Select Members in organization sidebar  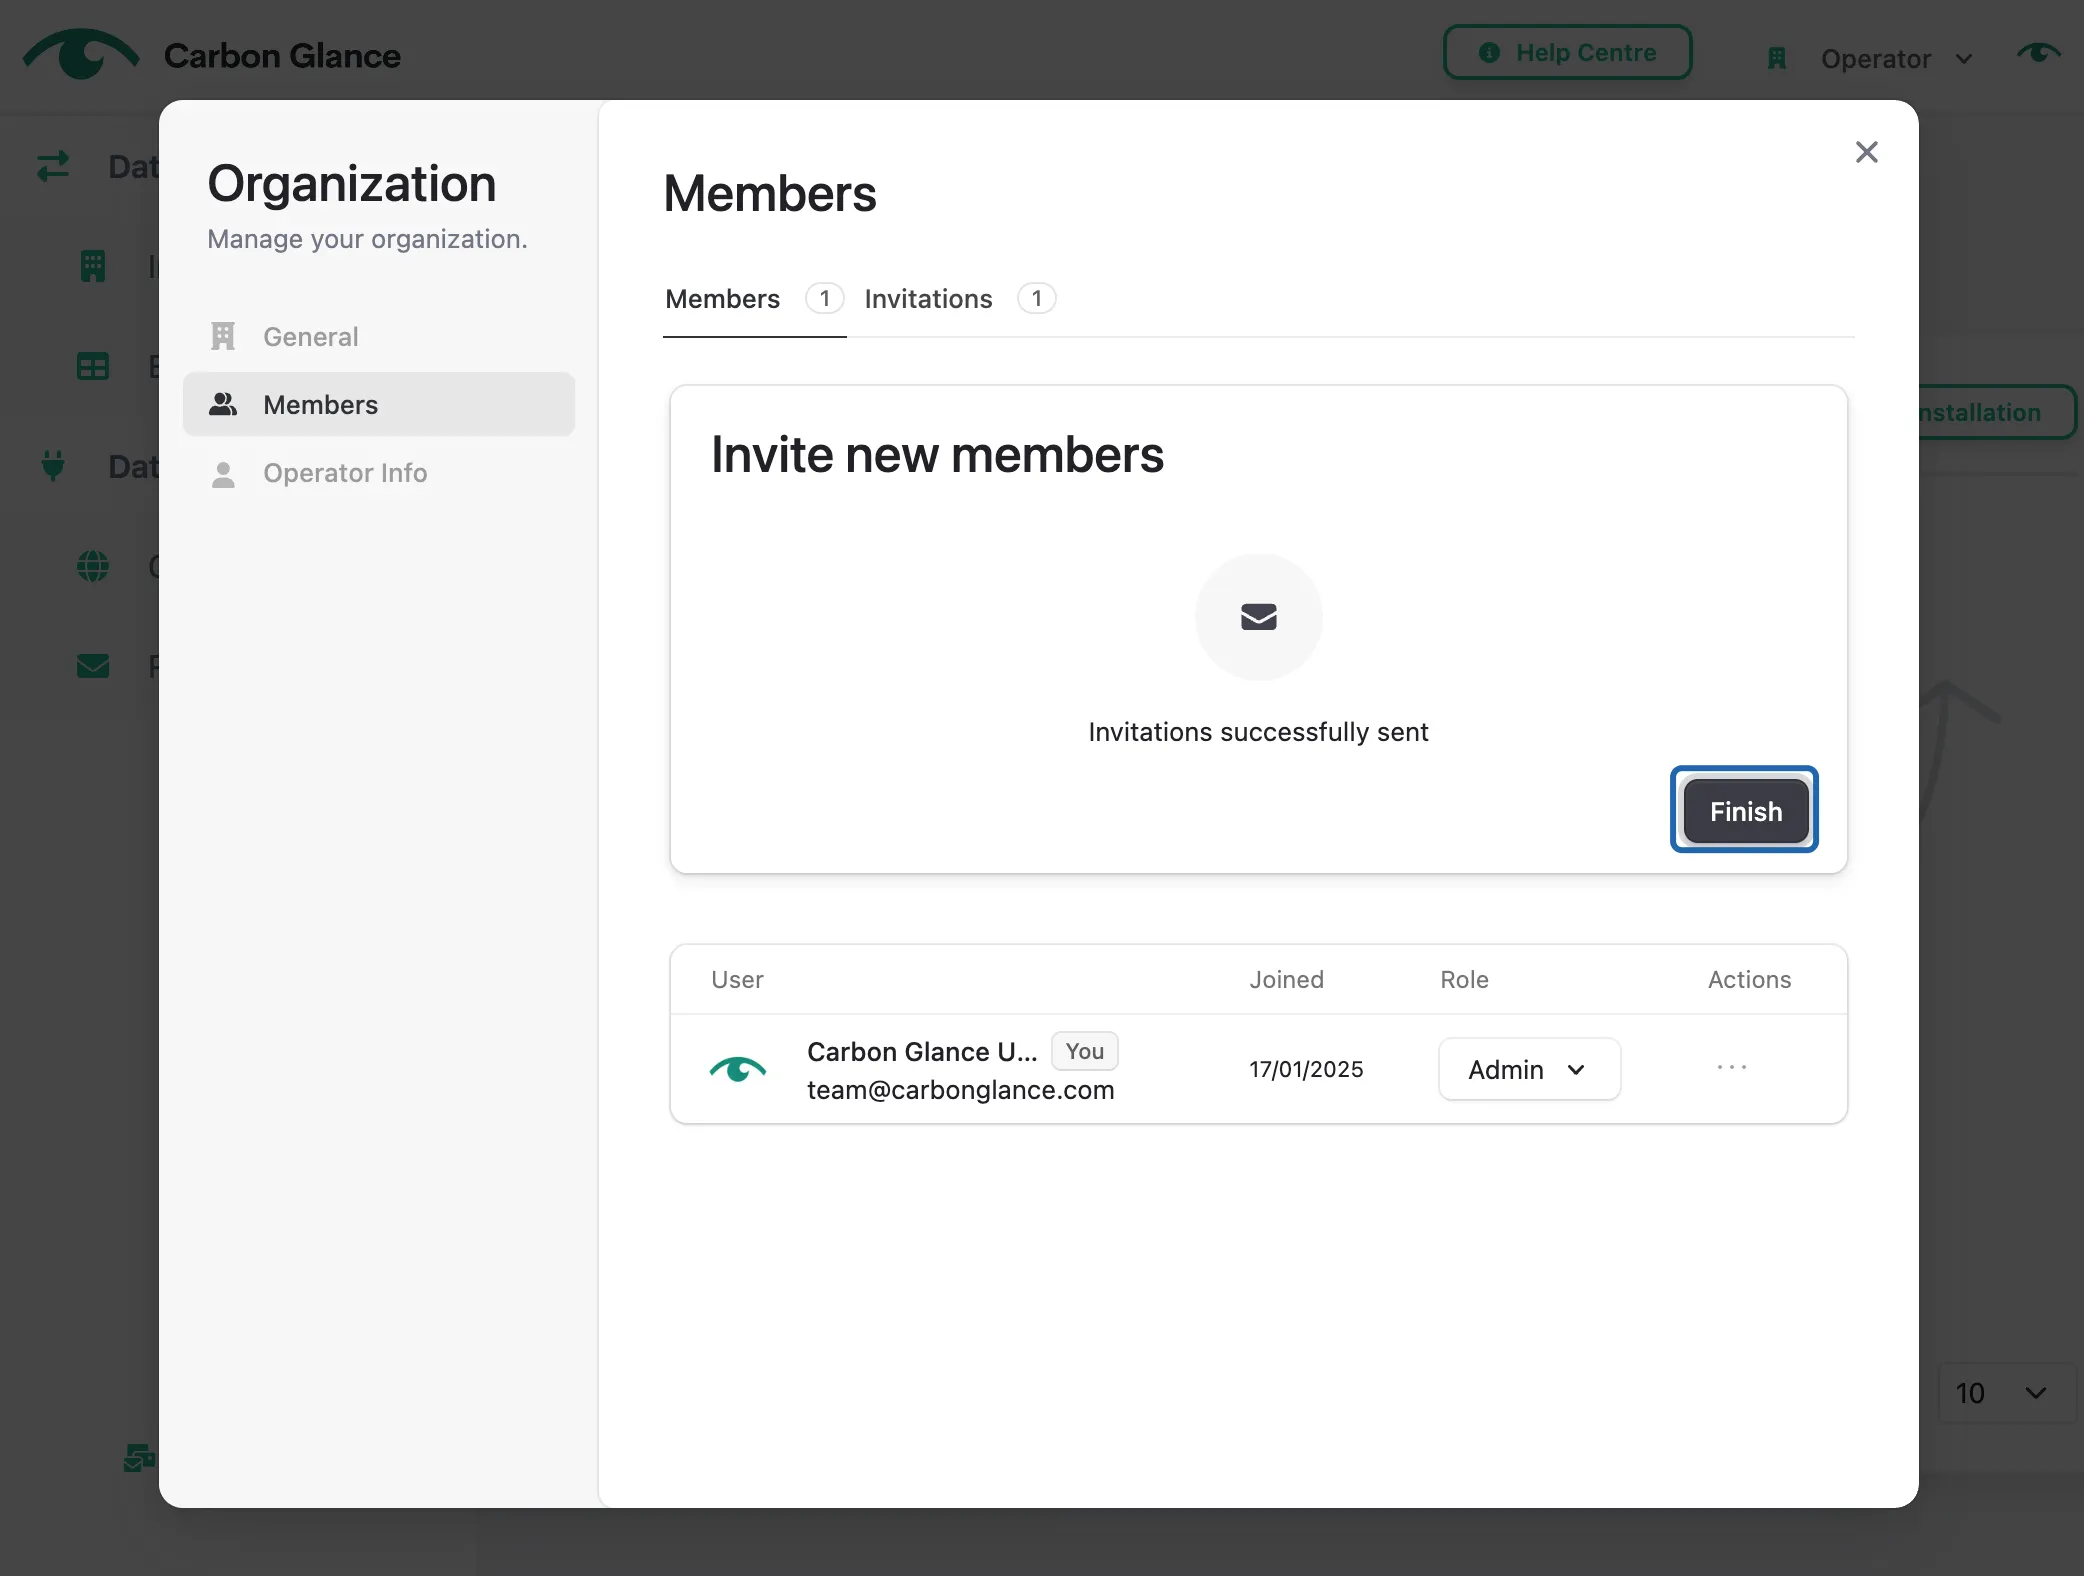coord(378,405)
